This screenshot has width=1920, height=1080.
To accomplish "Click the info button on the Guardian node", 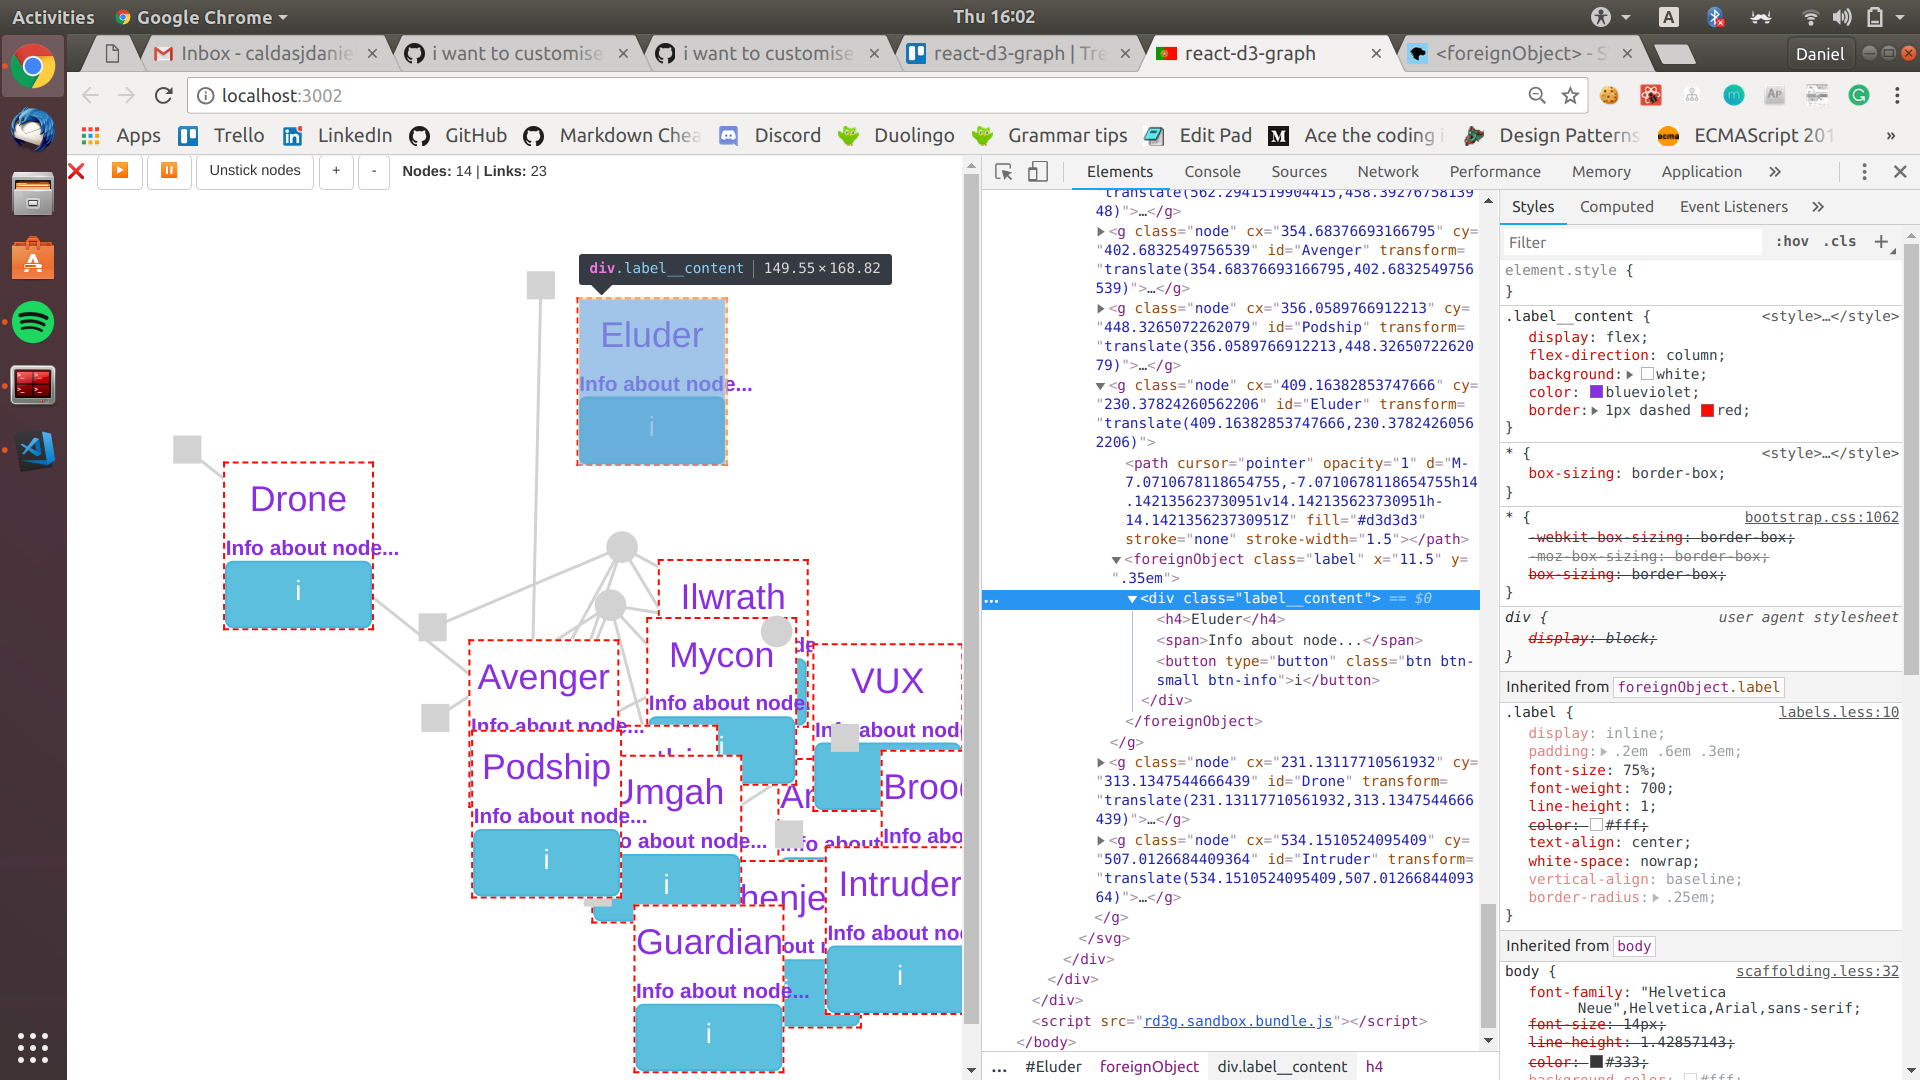I will pos(708,1036).
